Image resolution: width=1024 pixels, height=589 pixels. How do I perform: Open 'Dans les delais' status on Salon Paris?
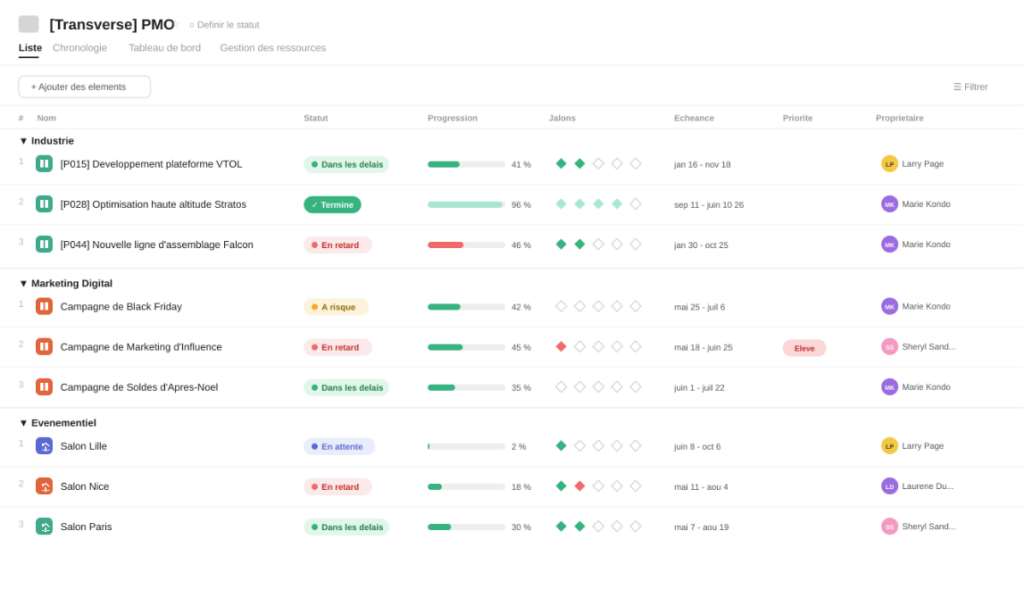tap(346, 528)
